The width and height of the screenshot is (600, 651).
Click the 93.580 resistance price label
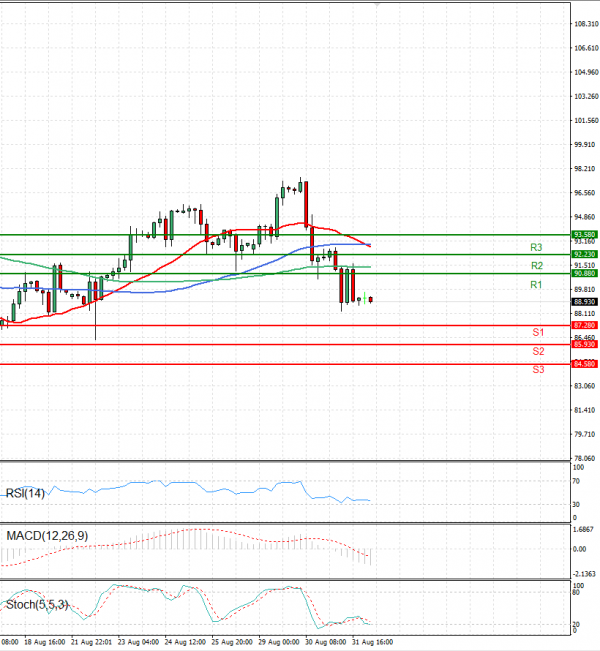tap(585, 235)
